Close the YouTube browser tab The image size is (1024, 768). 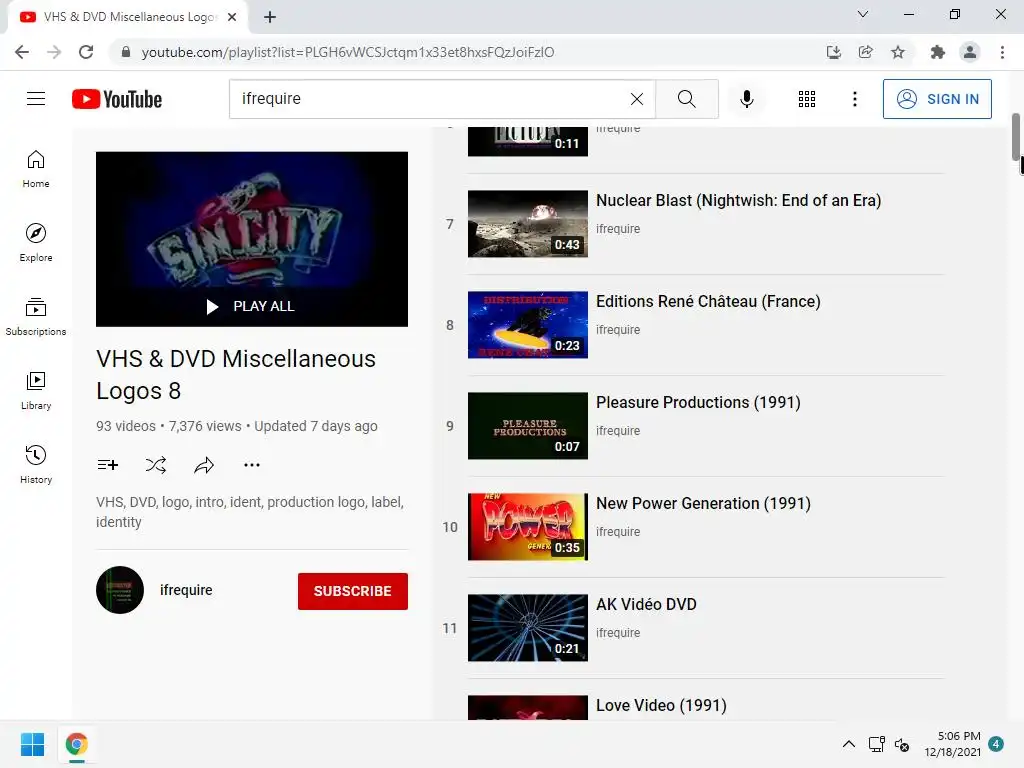232,17
